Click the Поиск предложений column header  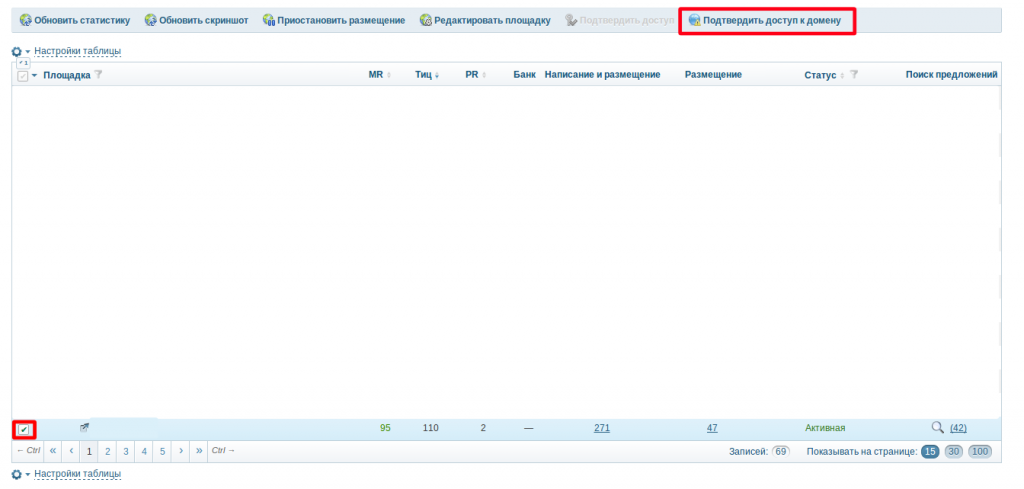click(x=952, y=75)
